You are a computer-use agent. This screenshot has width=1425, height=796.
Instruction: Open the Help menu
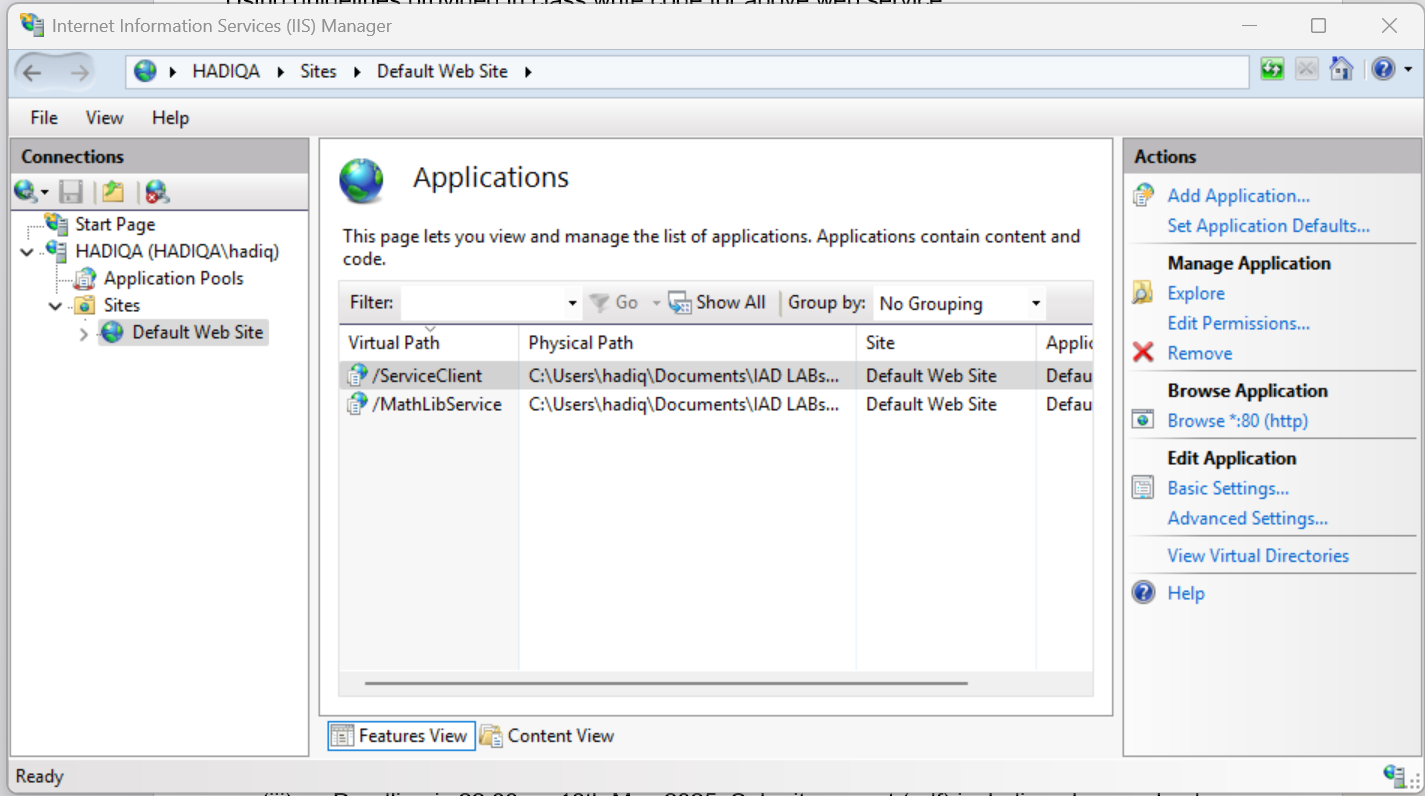170,118
